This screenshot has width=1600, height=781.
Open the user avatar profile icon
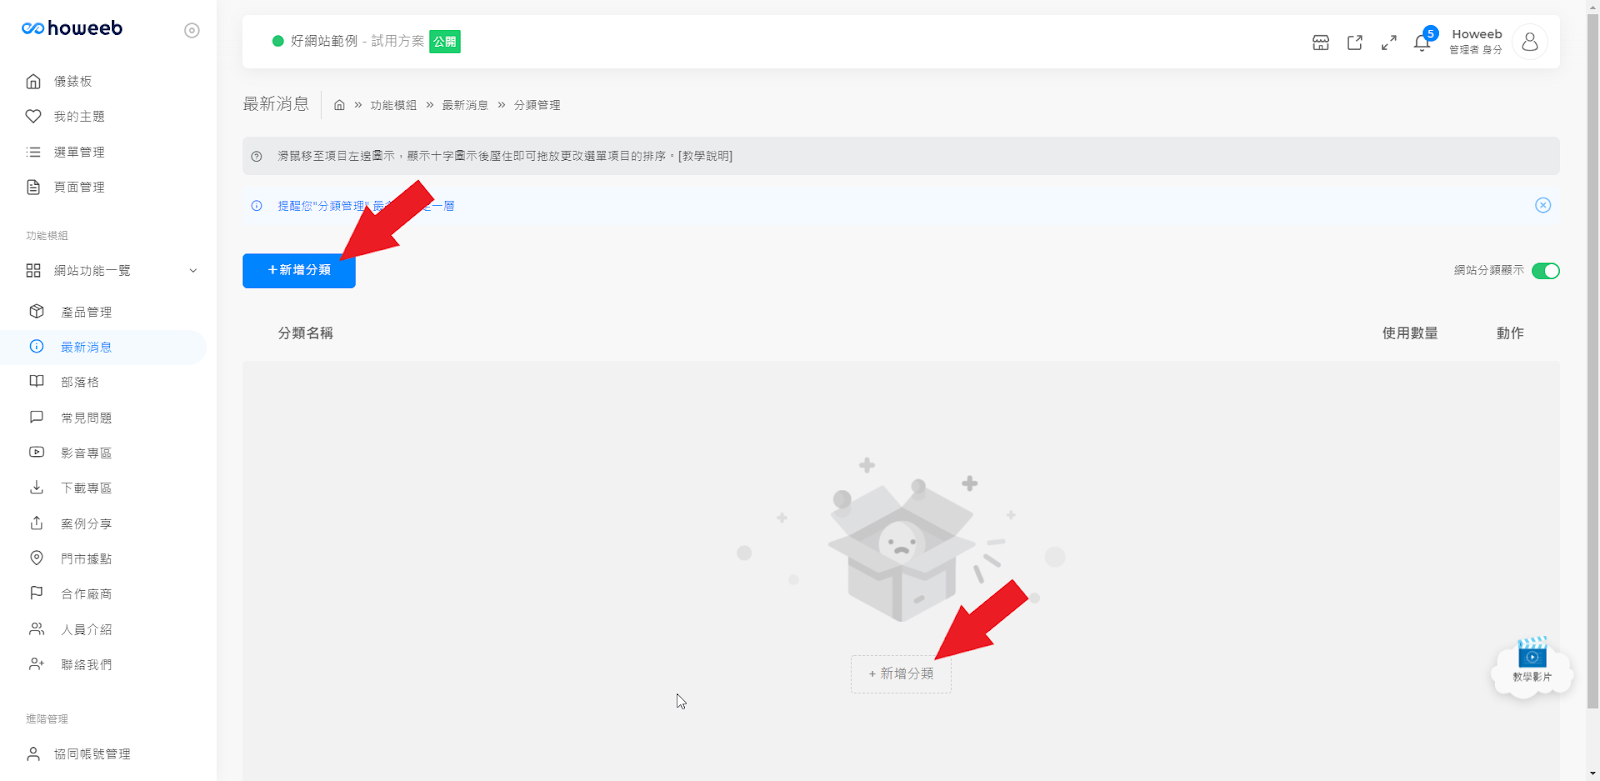1530,42
